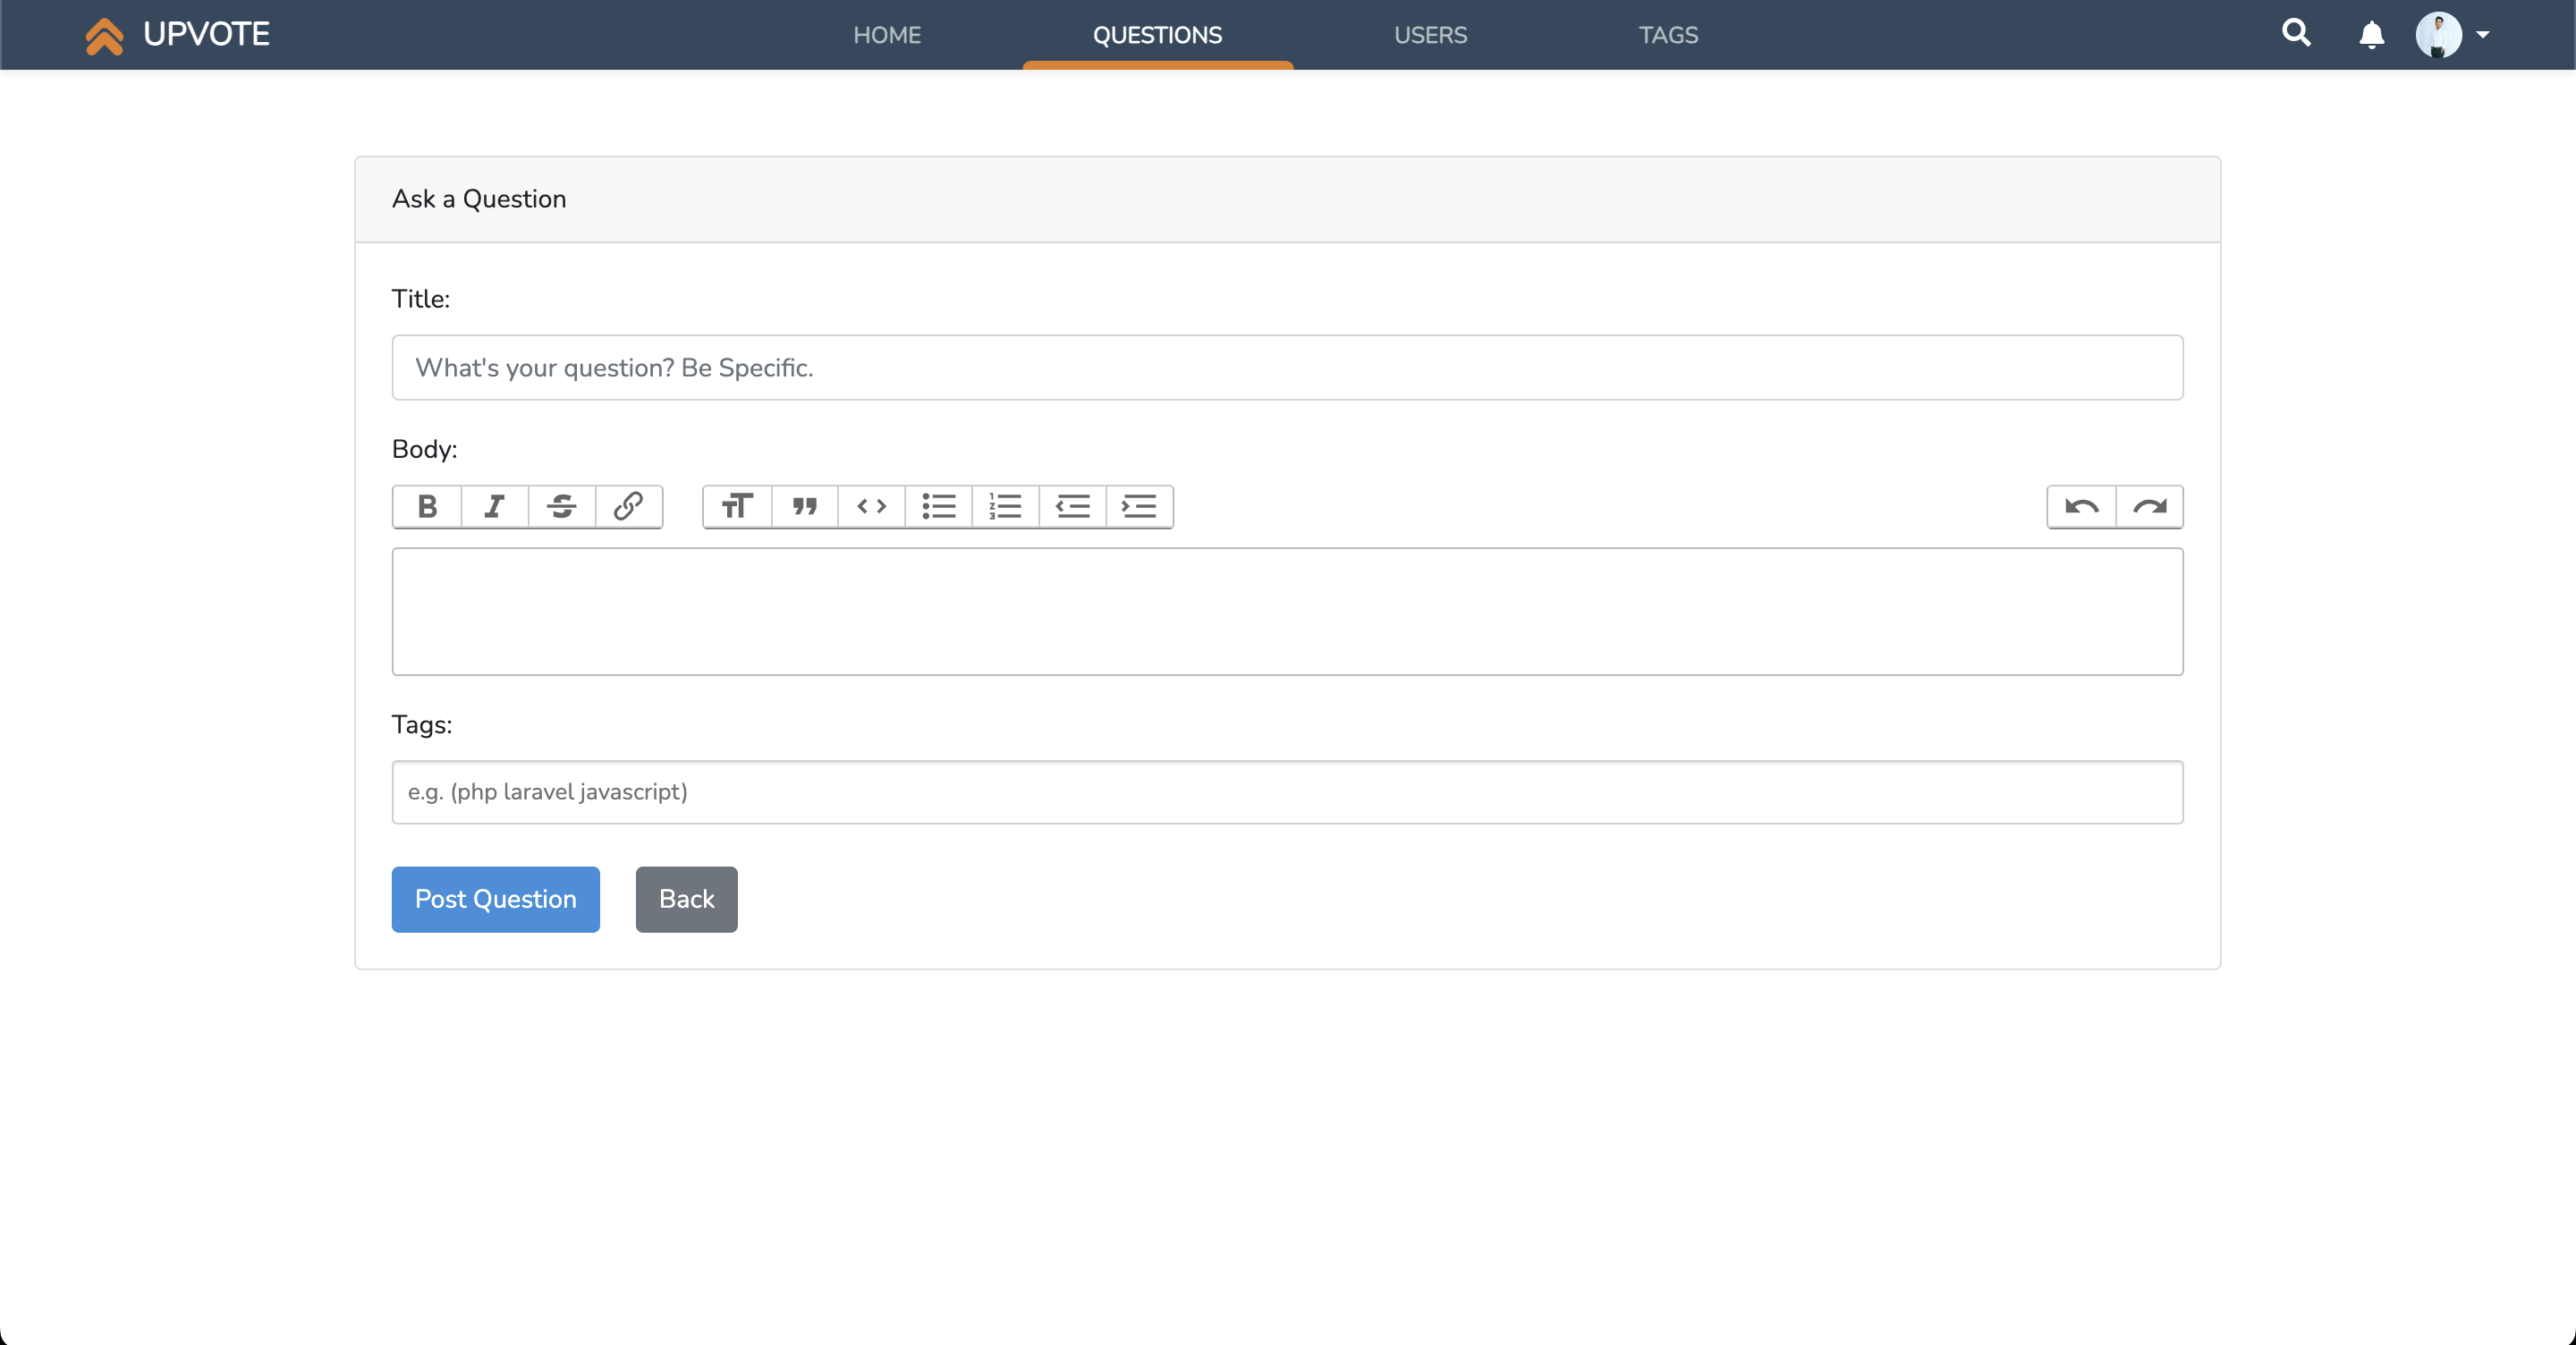Undo the last edit

tap(2081, 506)
